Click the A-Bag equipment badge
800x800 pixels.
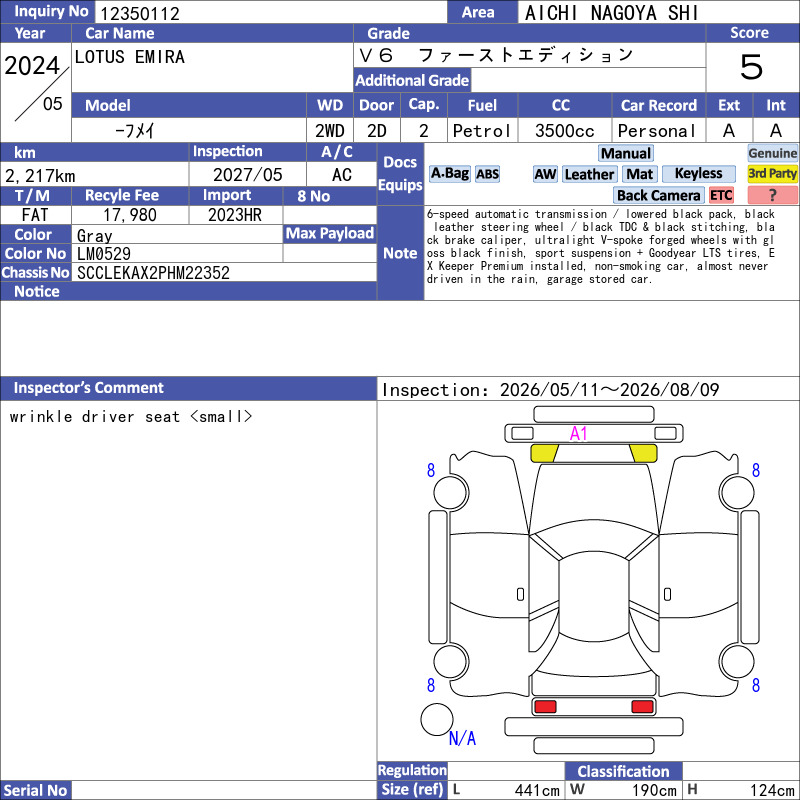click(x=449, y=174)
